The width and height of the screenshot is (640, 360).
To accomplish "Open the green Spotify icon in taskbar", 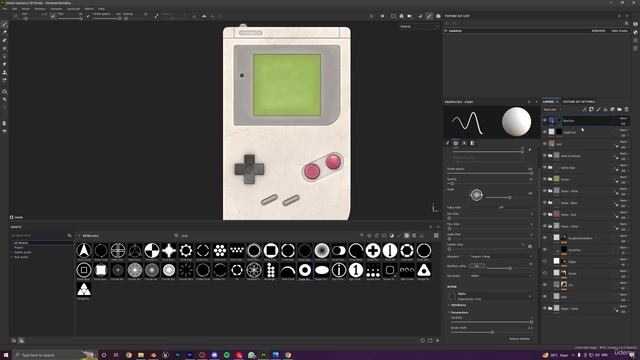I will [227, 355].
